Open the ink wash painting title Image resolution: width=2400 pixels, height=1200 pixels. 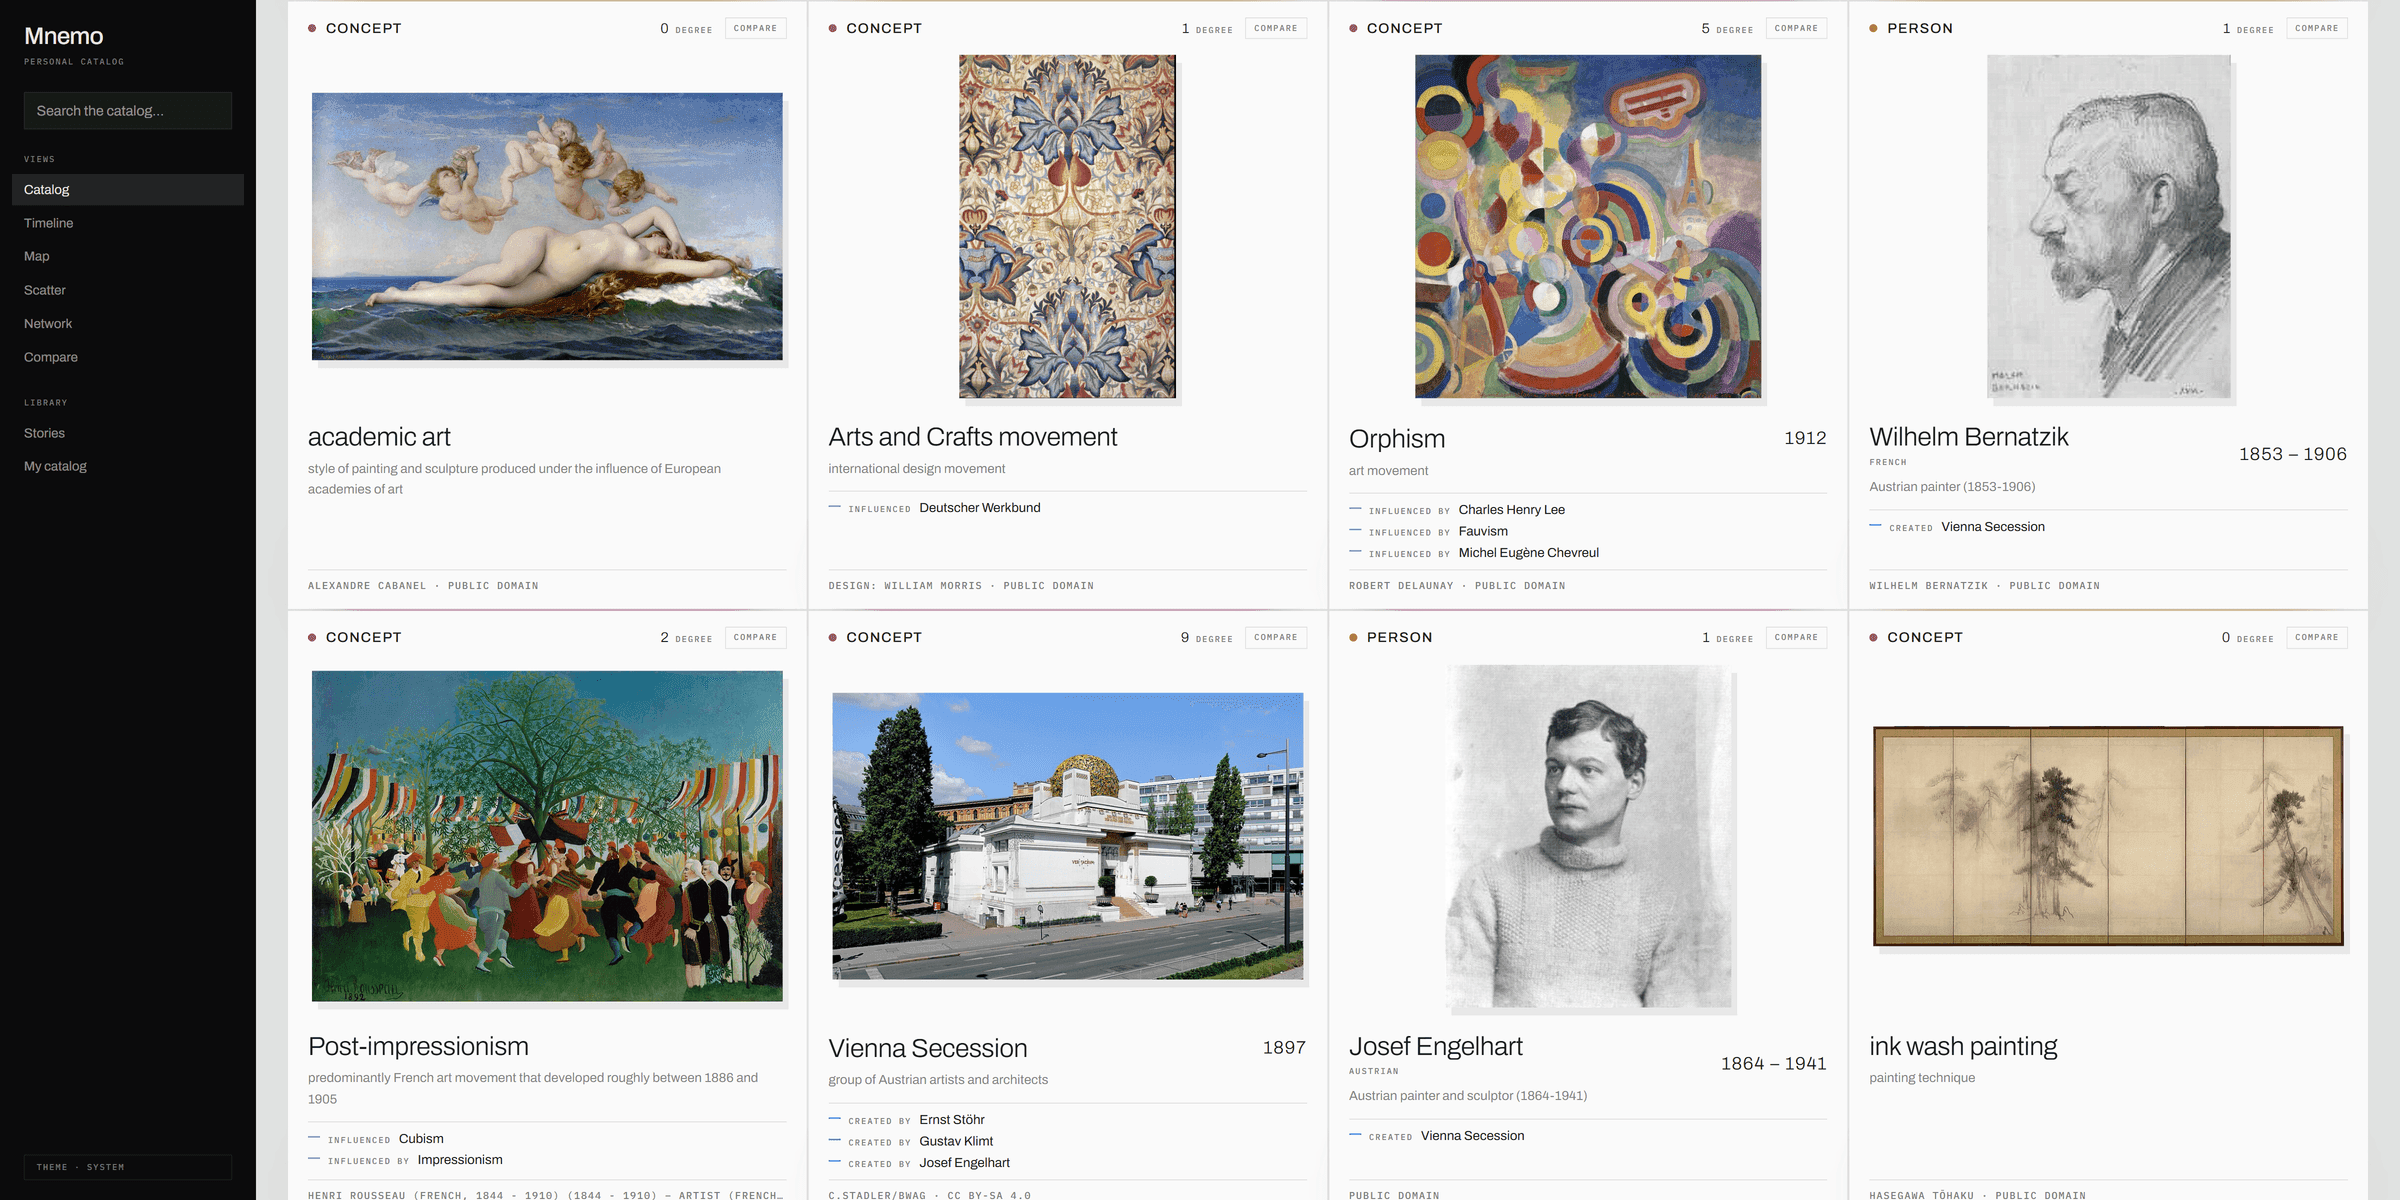click(1963, 1046)
